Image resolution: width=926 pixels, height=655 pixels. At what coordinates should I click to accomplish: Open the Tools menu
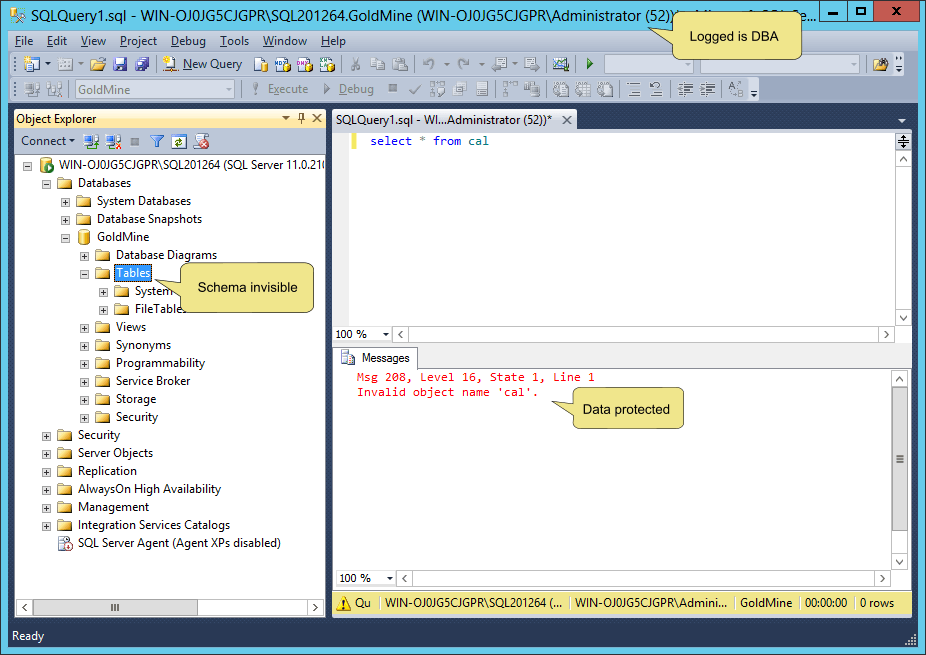[x=234, y=41]
